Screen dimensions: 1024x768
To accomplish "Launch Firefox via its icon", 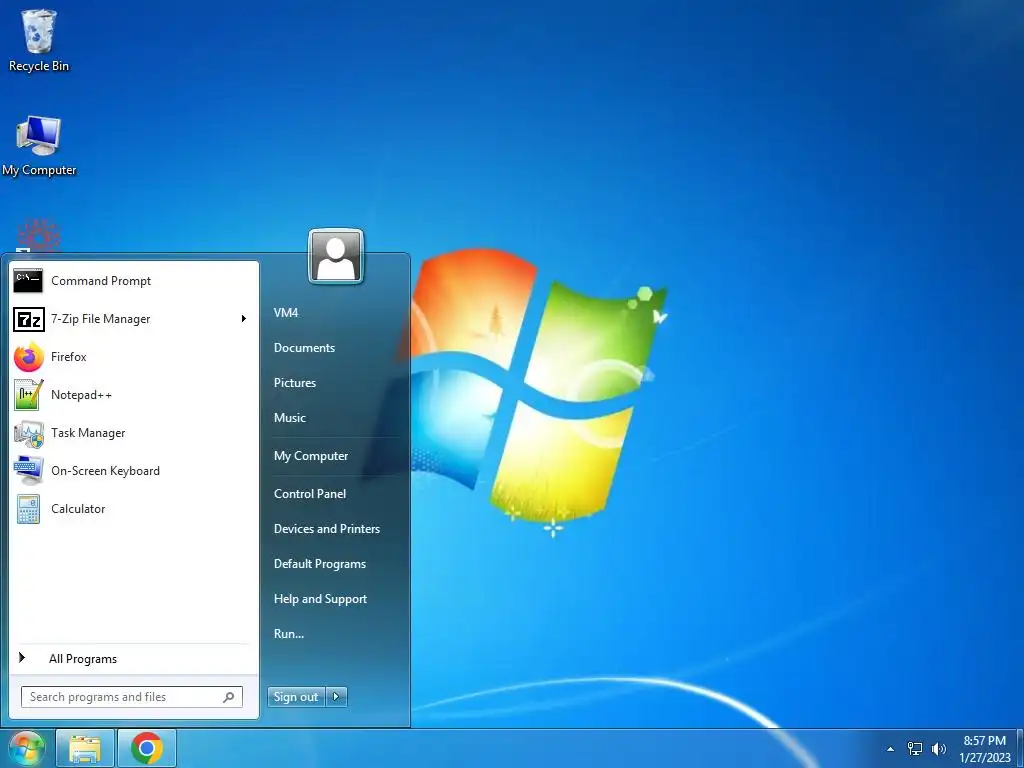I will pyautogui.click(x=28, y=357).
